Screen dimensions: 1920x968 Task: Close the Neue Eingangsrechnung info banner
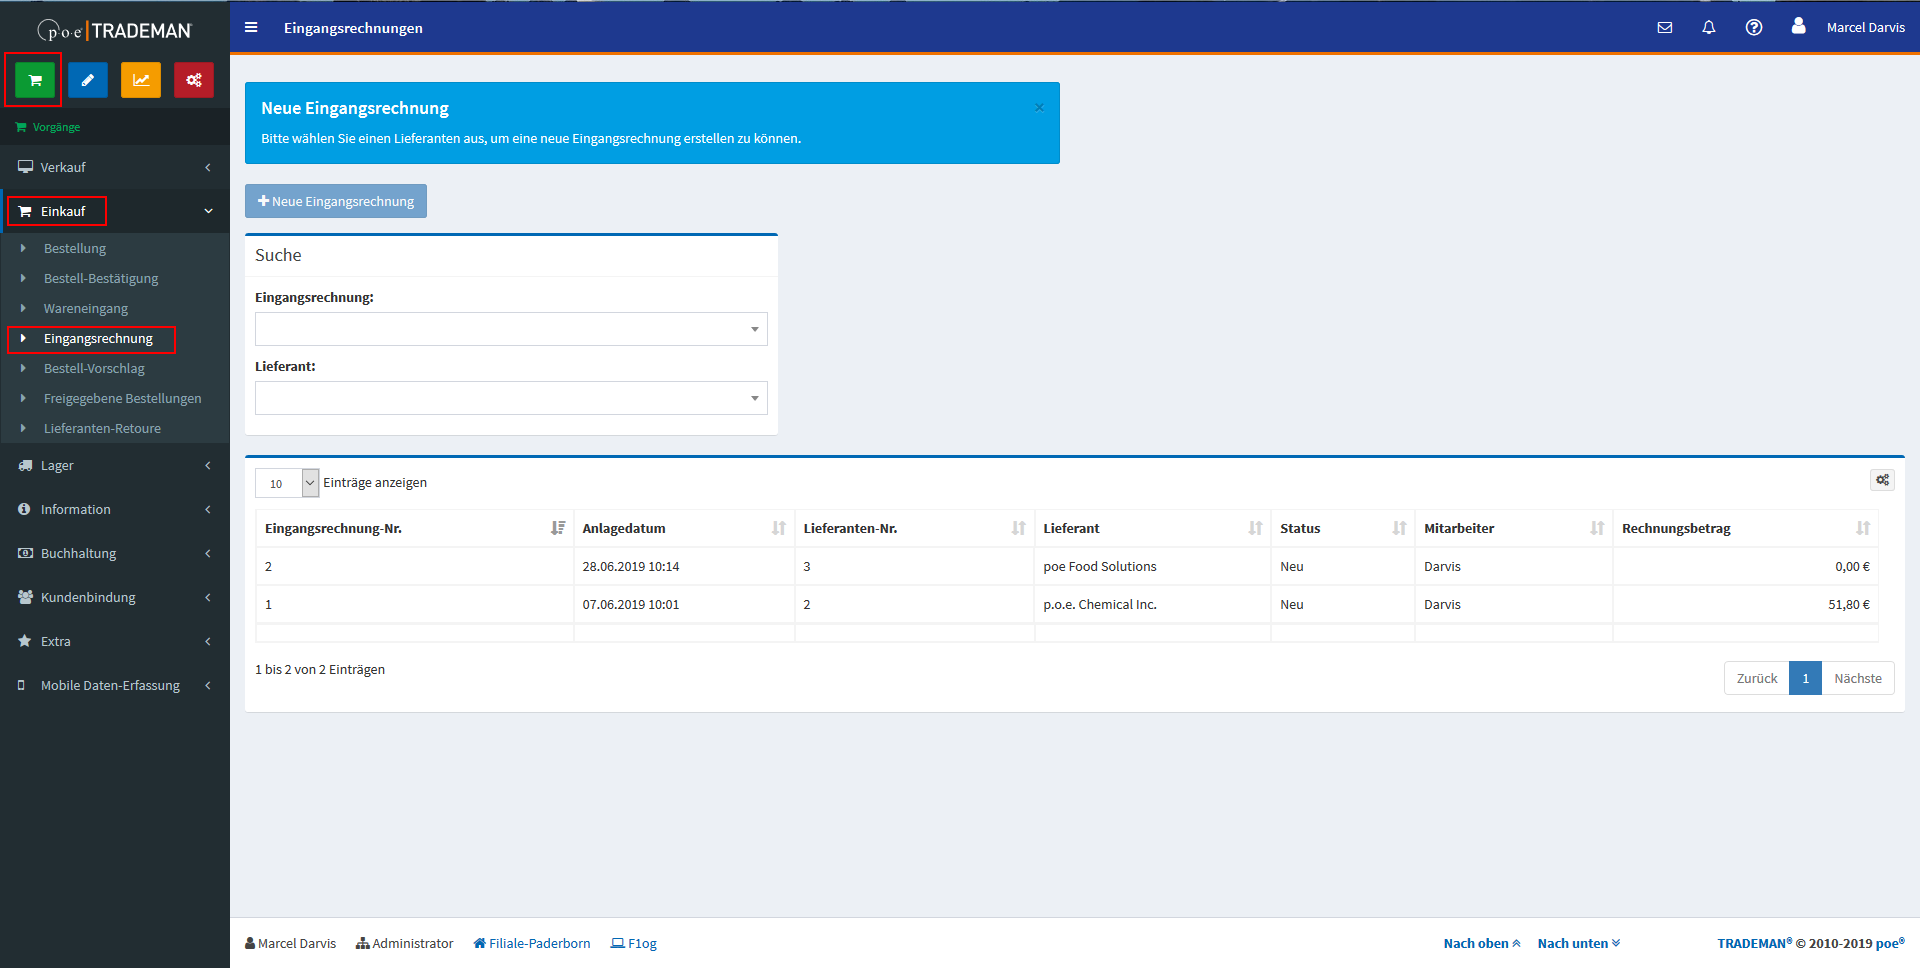1039,108
